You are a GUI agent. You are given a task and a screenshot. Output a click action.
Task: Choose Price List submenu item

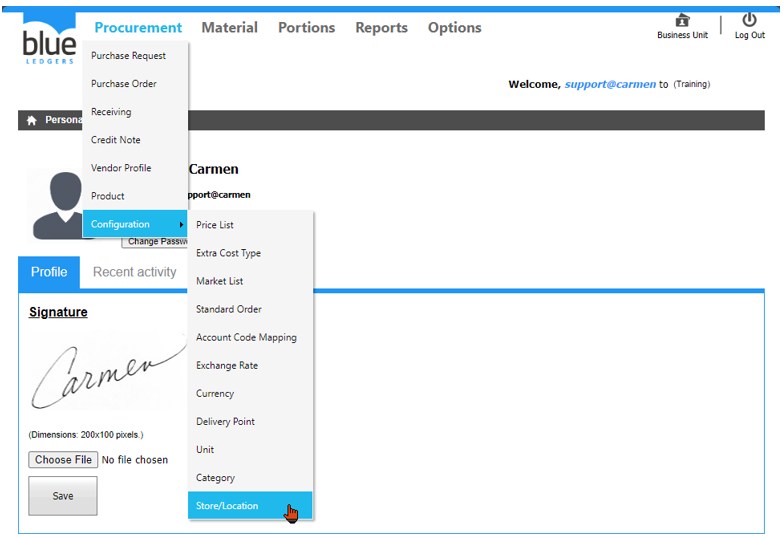(x=215, y=225)
